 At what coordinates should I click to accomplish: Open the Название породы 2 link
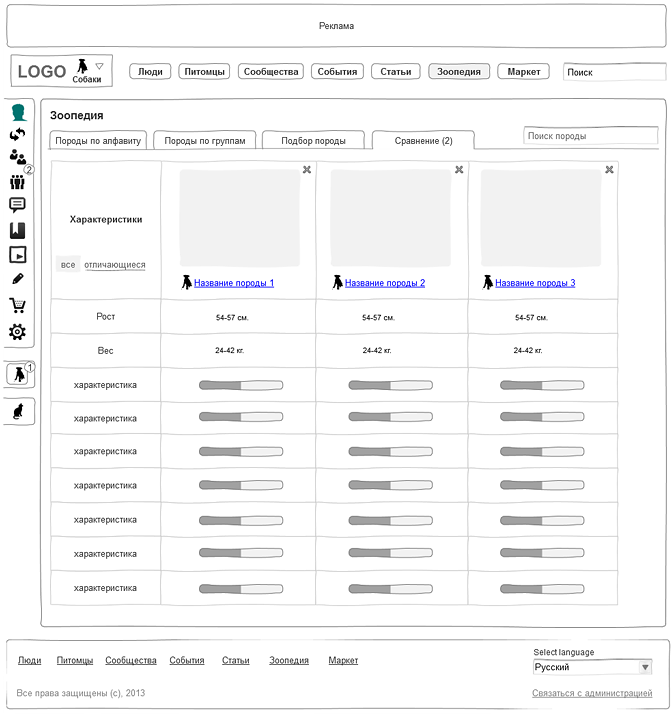point(385,283)
